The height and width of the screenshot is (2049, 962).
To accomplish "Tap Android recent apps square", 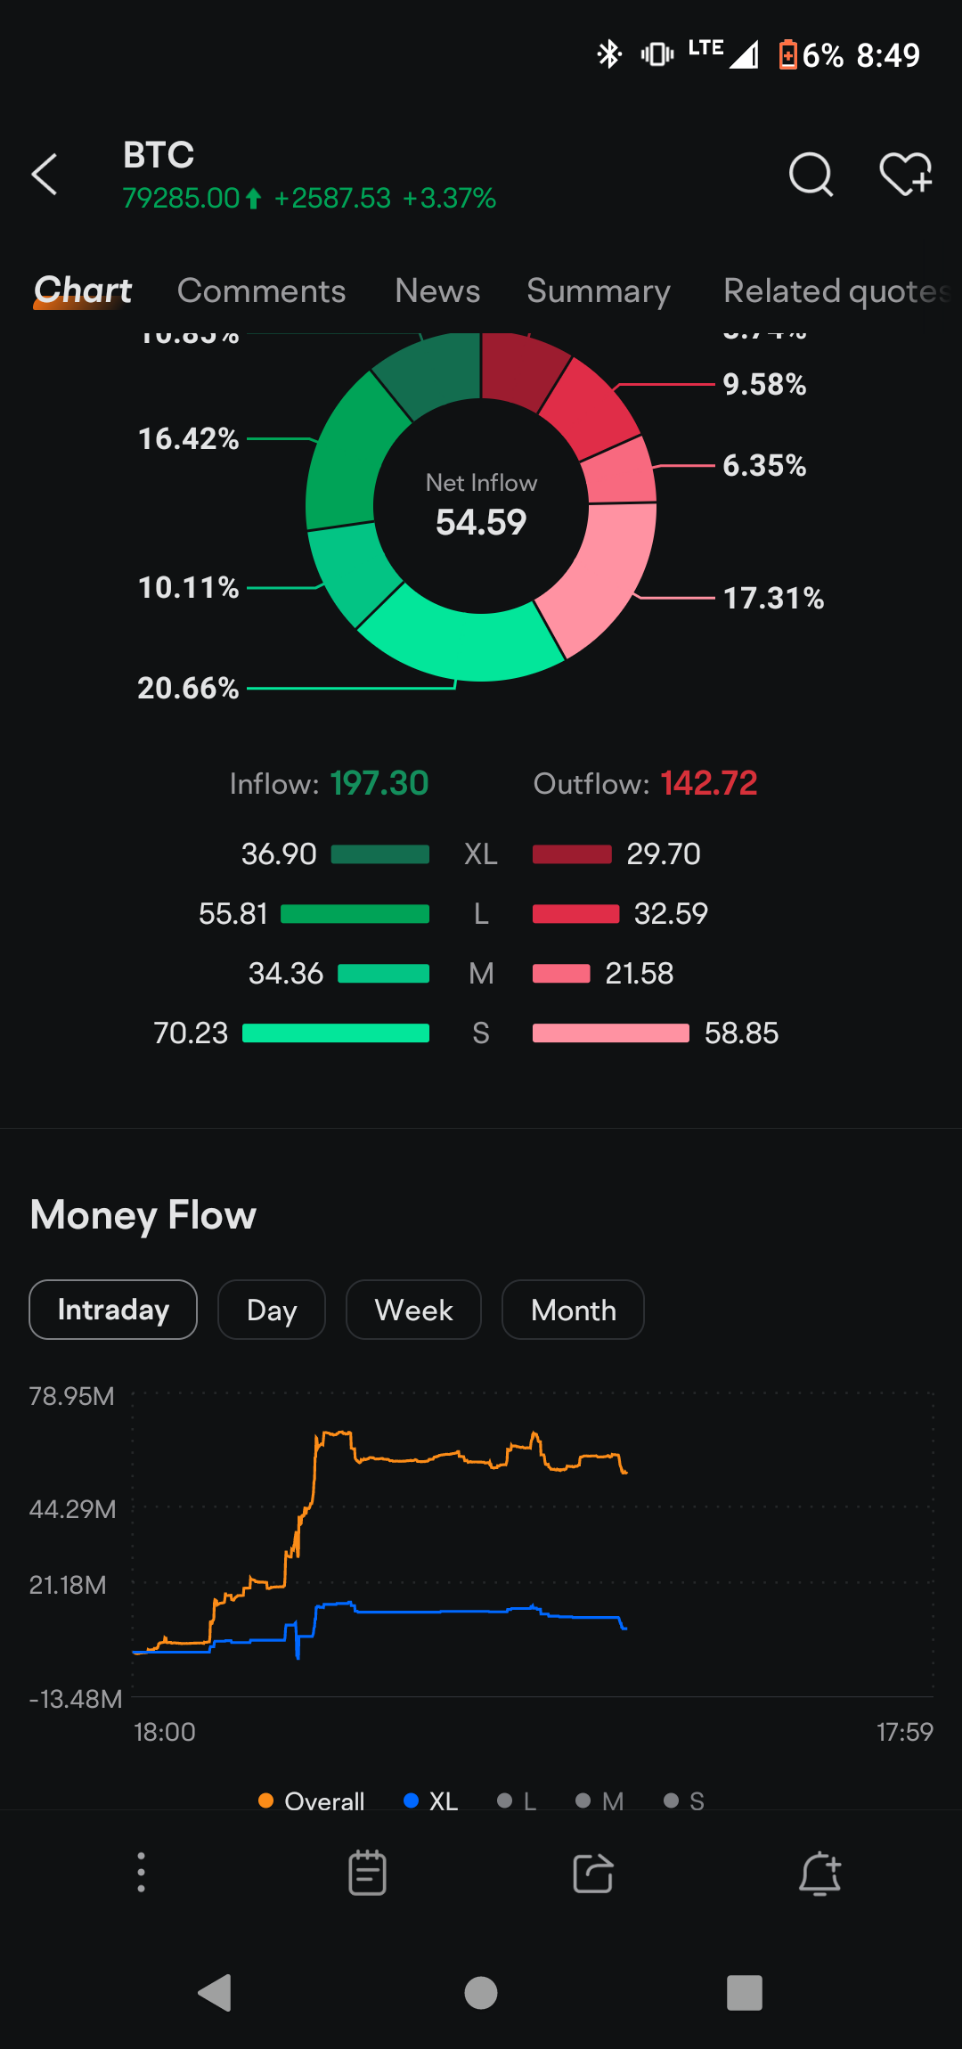I will [745, 1992].
